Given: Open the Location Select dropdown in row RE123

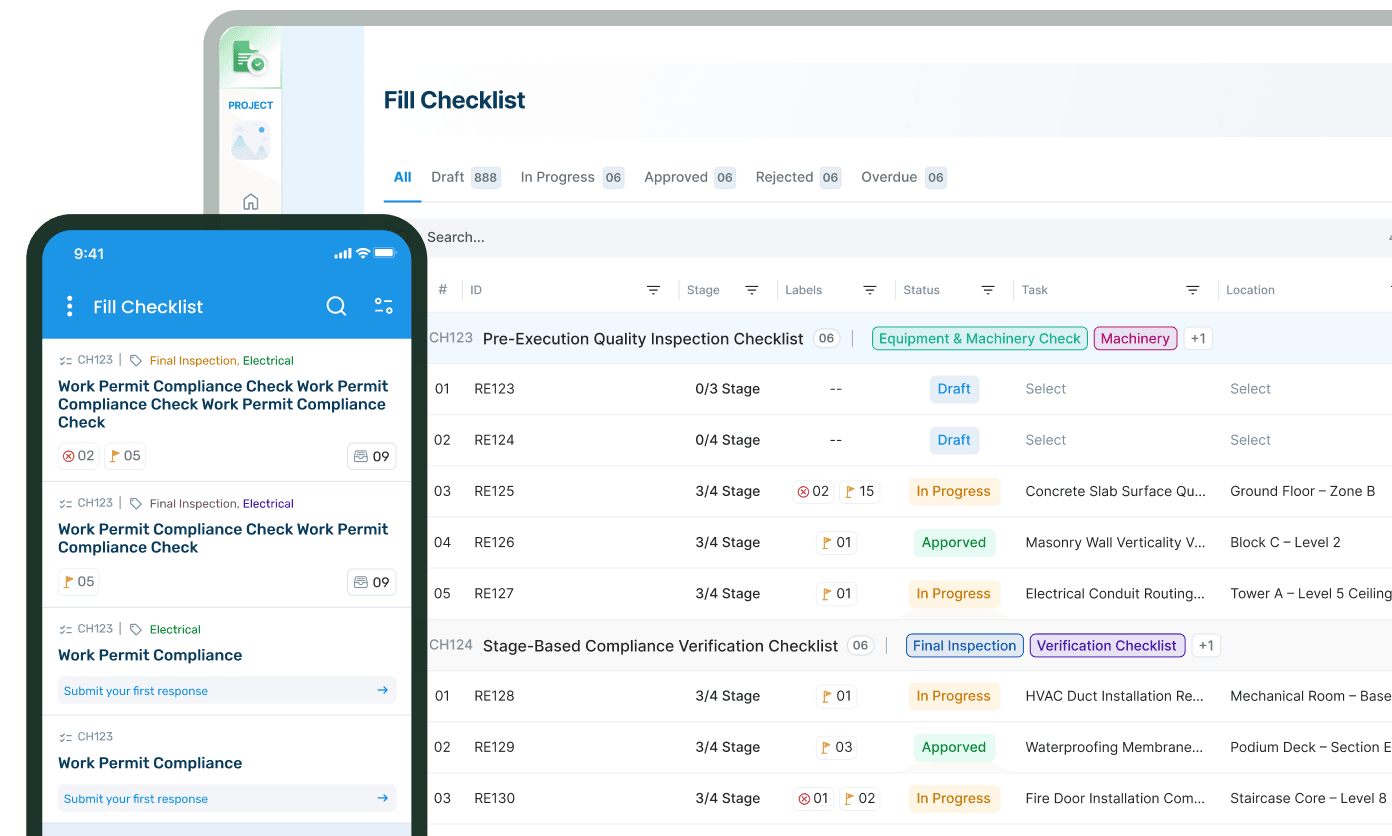Looking at the screenshot, I should pyautogui.click(x=1251, y=389).
